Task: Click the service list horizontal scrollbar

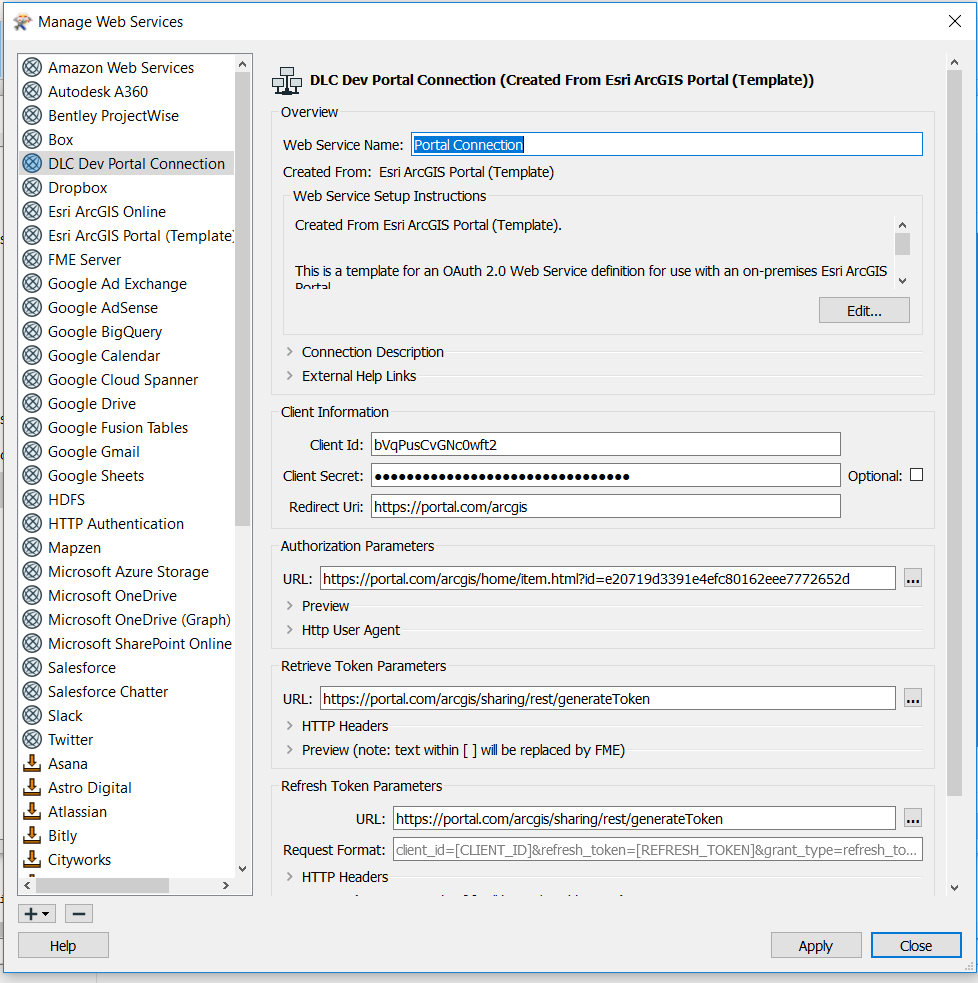Action: [102, 885]
